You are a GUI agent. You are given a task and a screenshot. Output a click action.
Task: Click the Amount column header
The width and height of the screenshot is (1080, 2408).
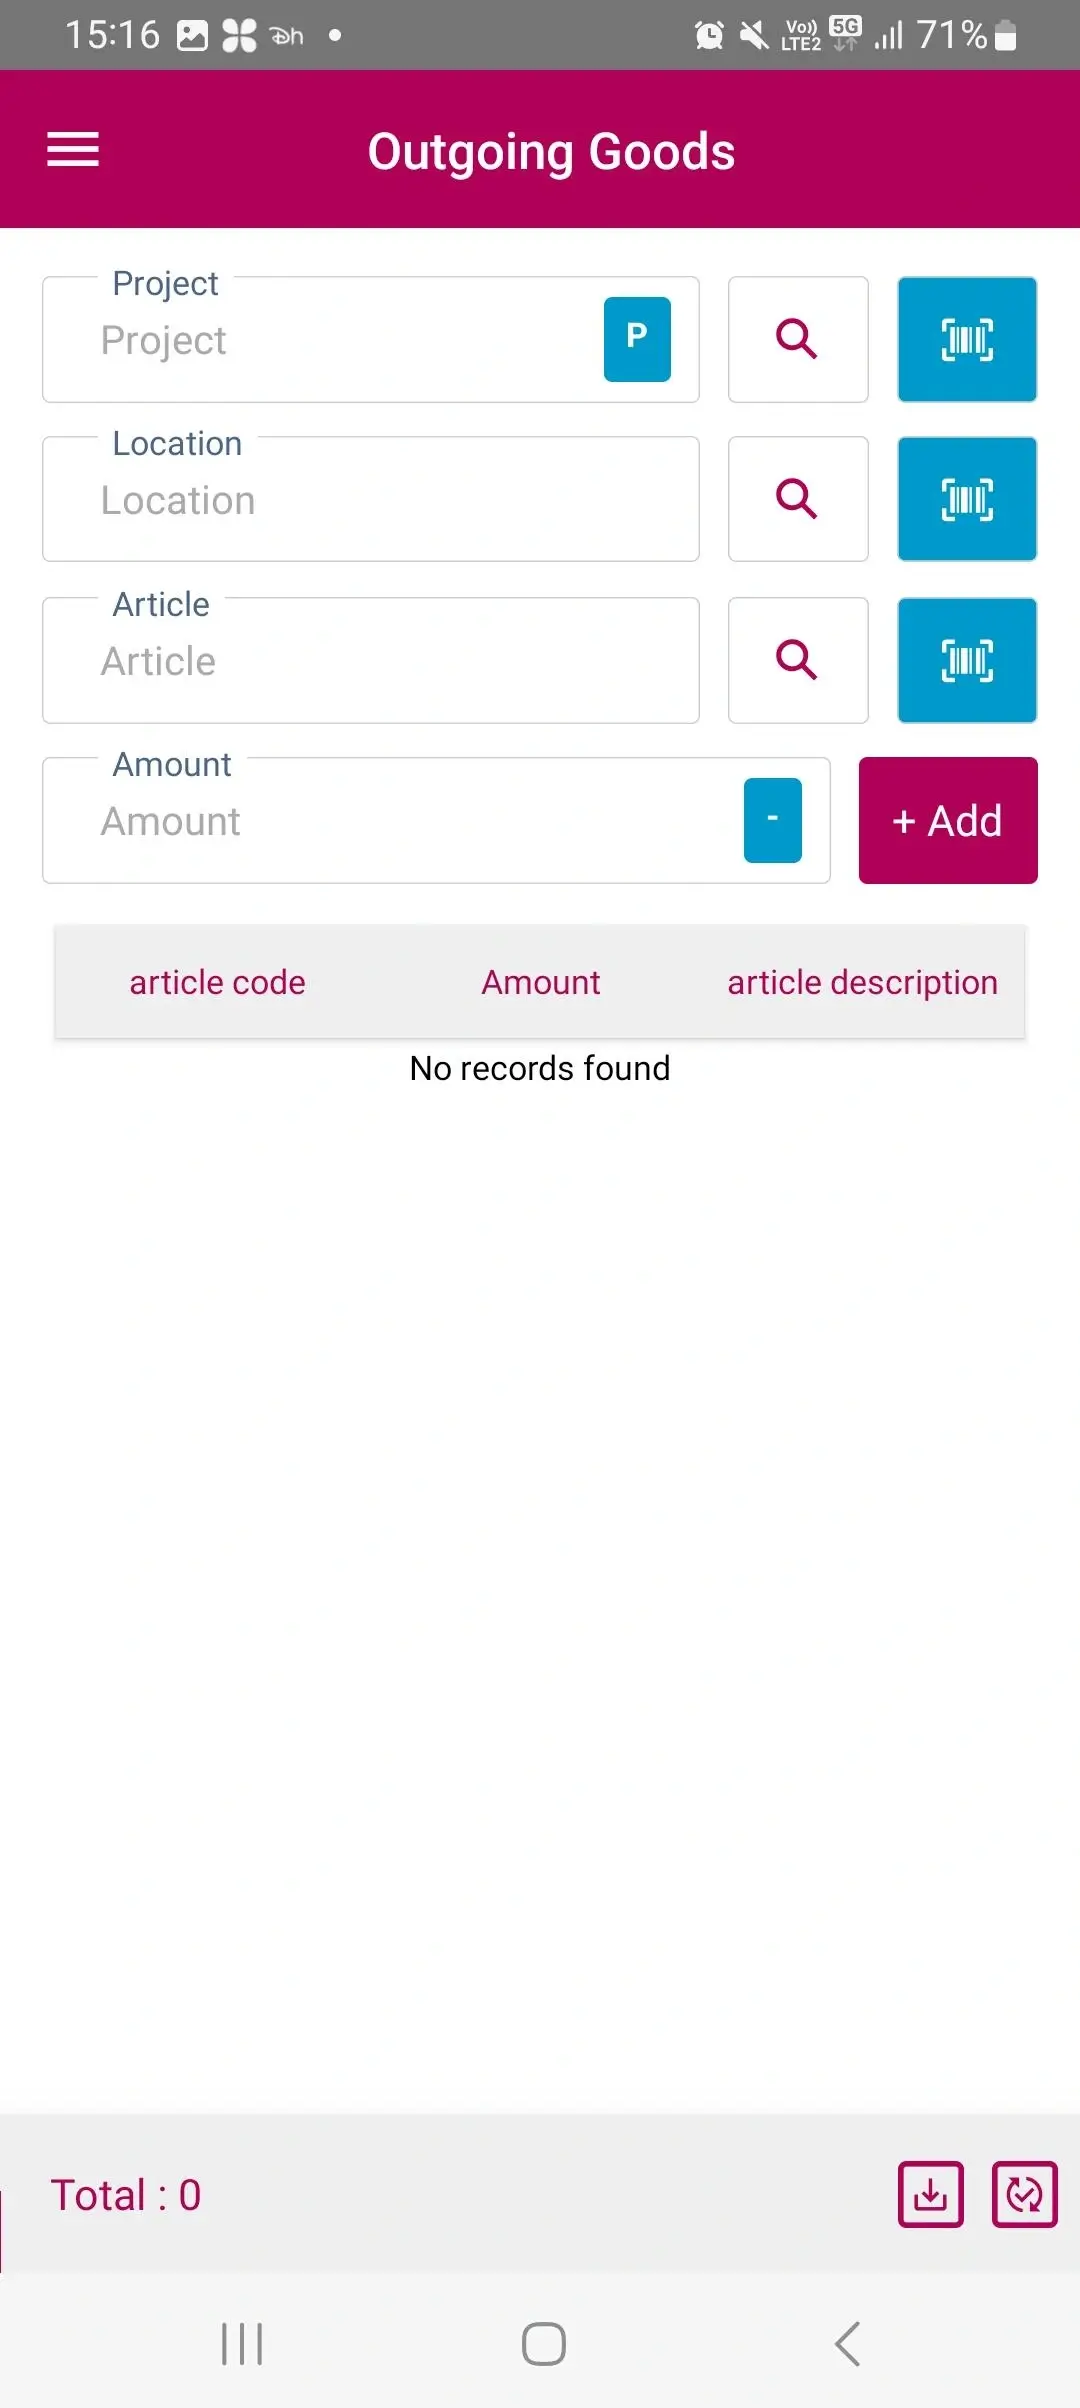pyautogui.click(x=540, y=981)
